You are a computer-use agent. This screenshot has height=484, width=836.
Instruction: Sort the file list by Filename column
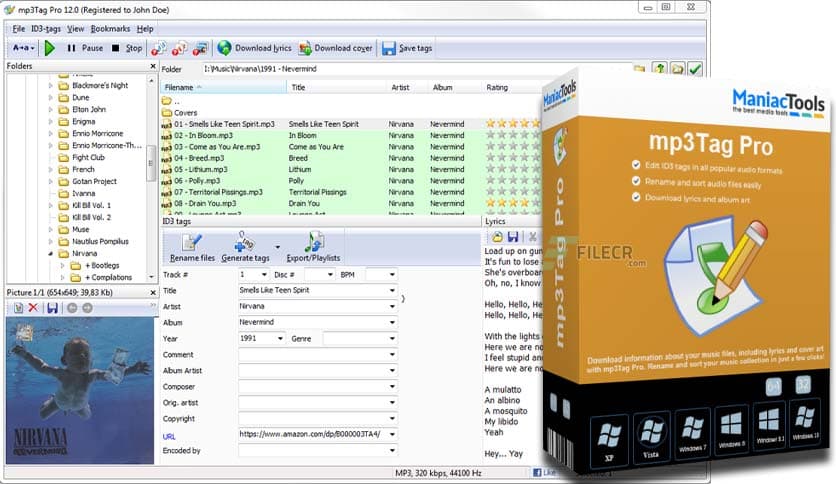point(224,87)
